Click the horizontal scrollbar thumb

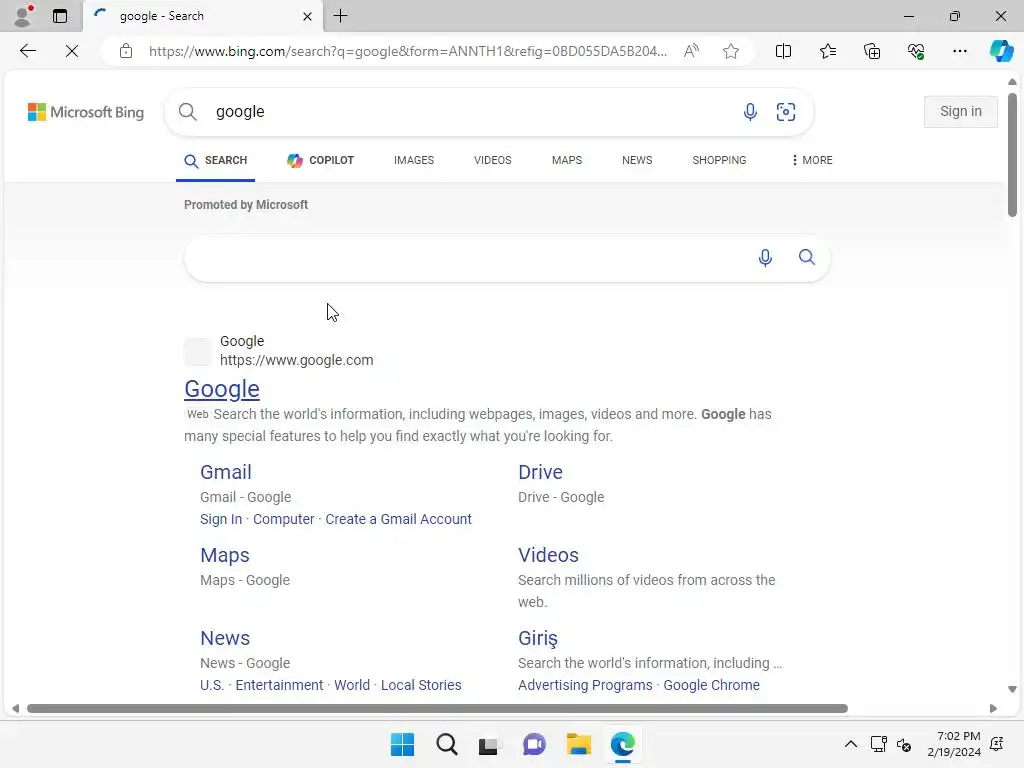pos(437,709)
